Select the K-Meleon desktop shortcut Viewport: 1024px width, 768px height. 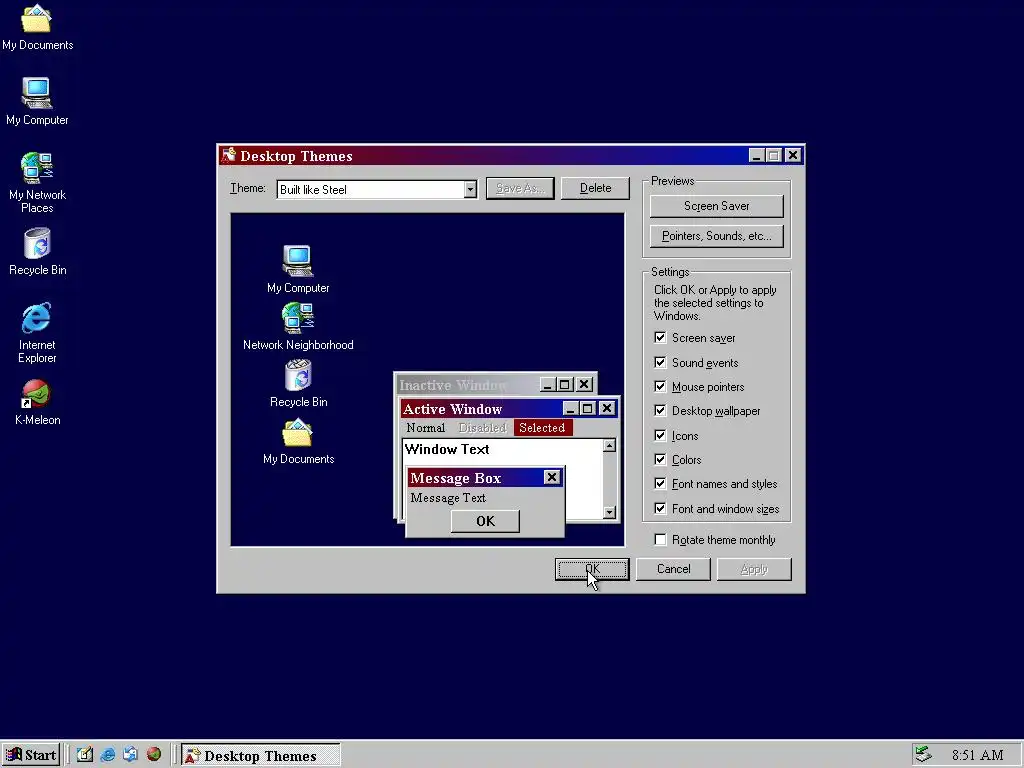(x=37, y=402)
